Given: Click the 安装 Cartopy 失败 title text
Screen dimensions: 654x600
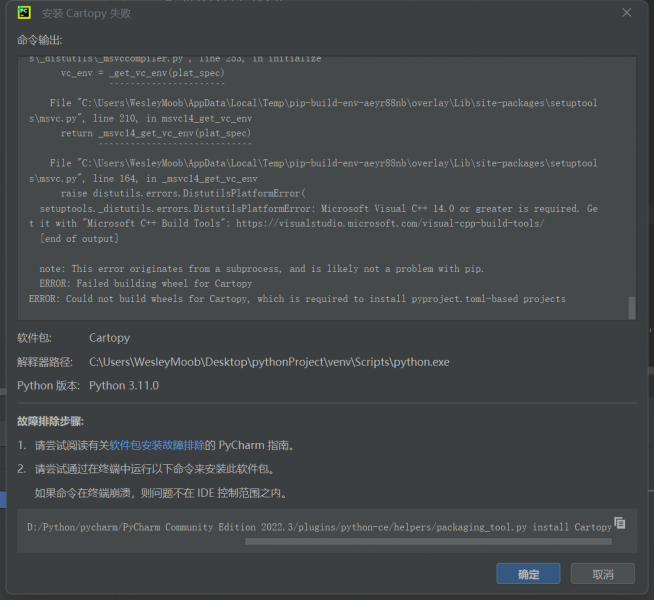Looking at the screenshot, I should 86,13.
